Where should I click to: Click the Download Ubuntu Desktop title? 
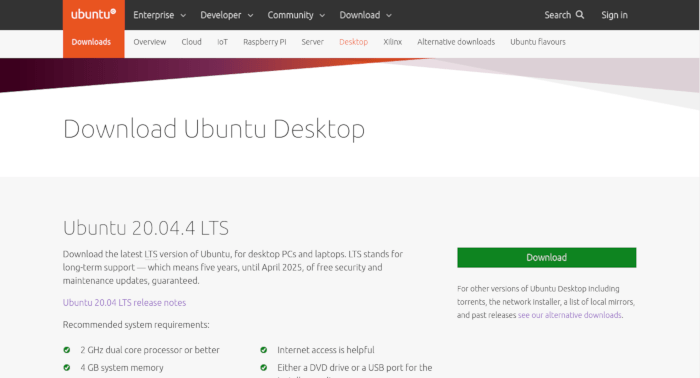(214, 129)
